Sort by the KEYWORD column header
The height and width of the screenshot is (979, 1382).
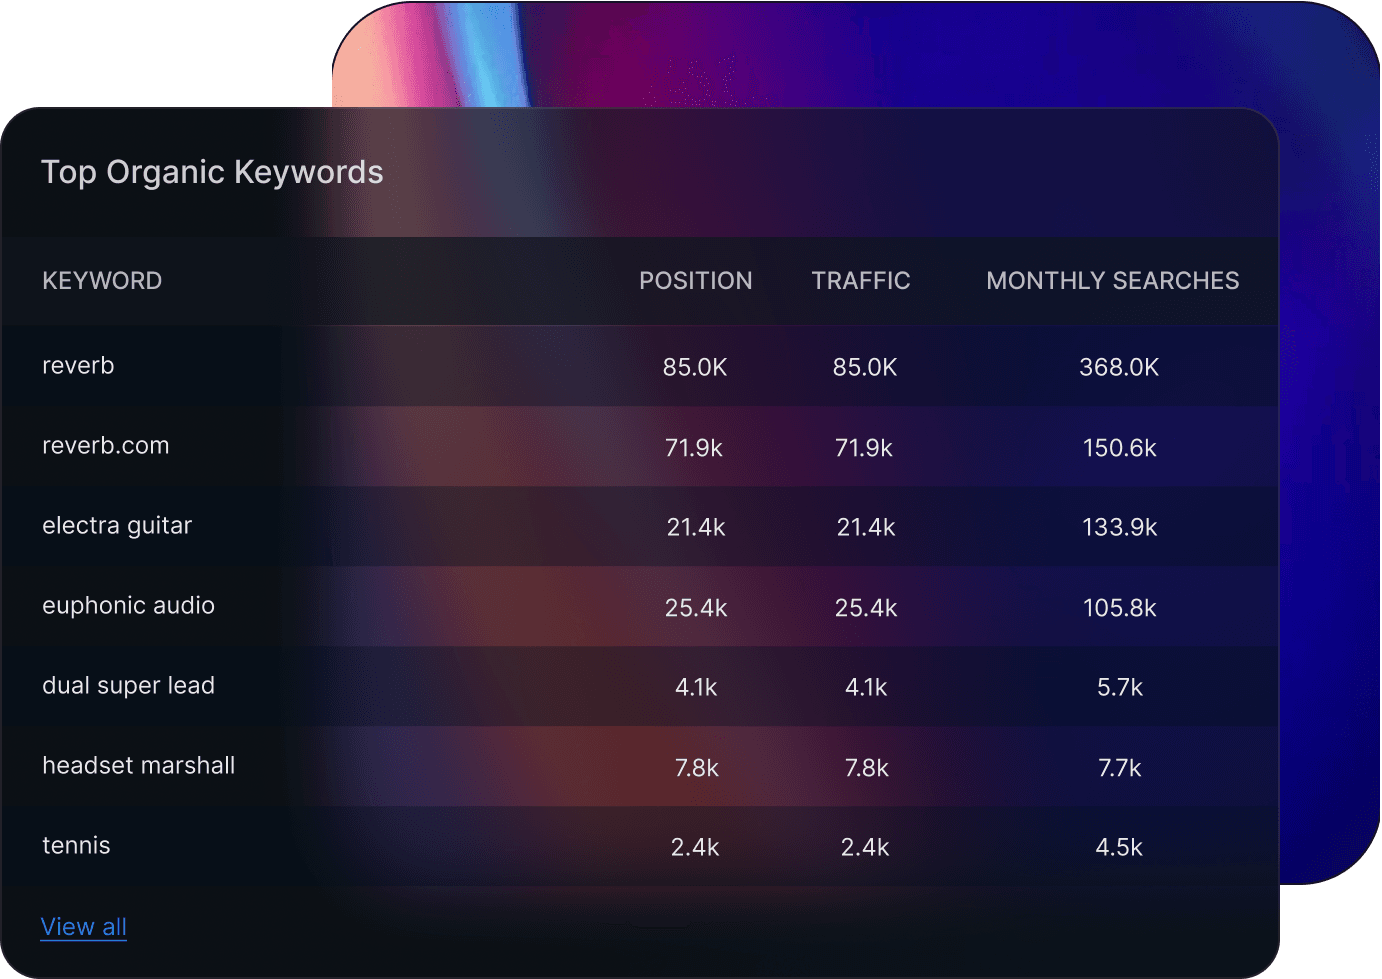coord(102,280)
